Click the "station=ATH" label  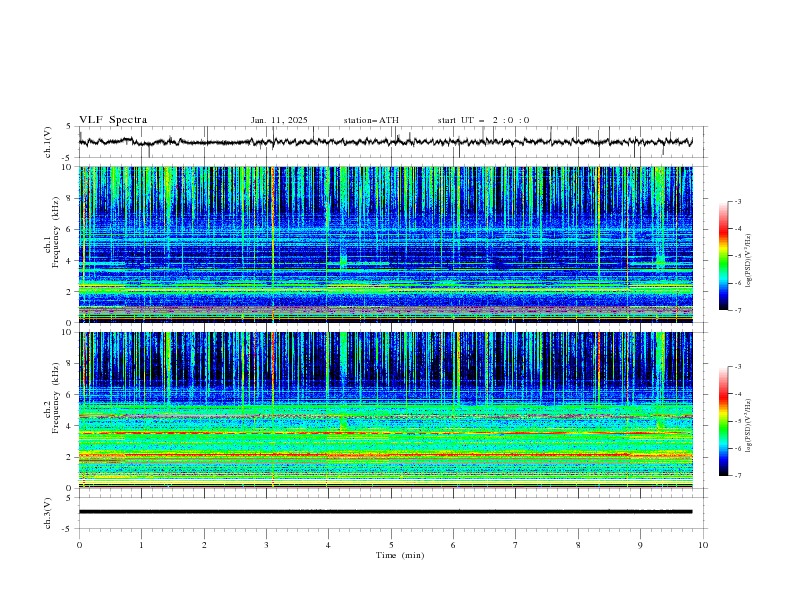coord(371,120)
